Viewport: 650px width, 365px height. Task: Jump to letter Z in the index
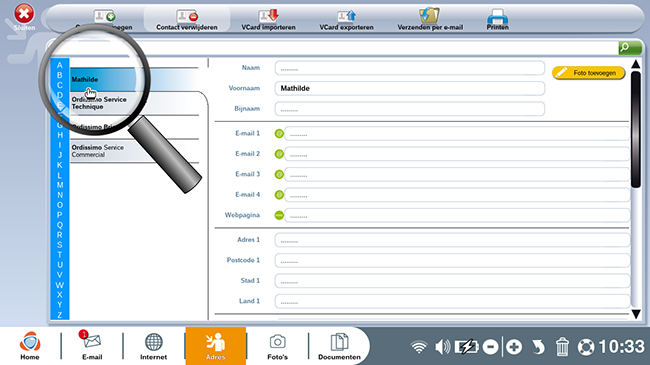(x=60, y=315)
